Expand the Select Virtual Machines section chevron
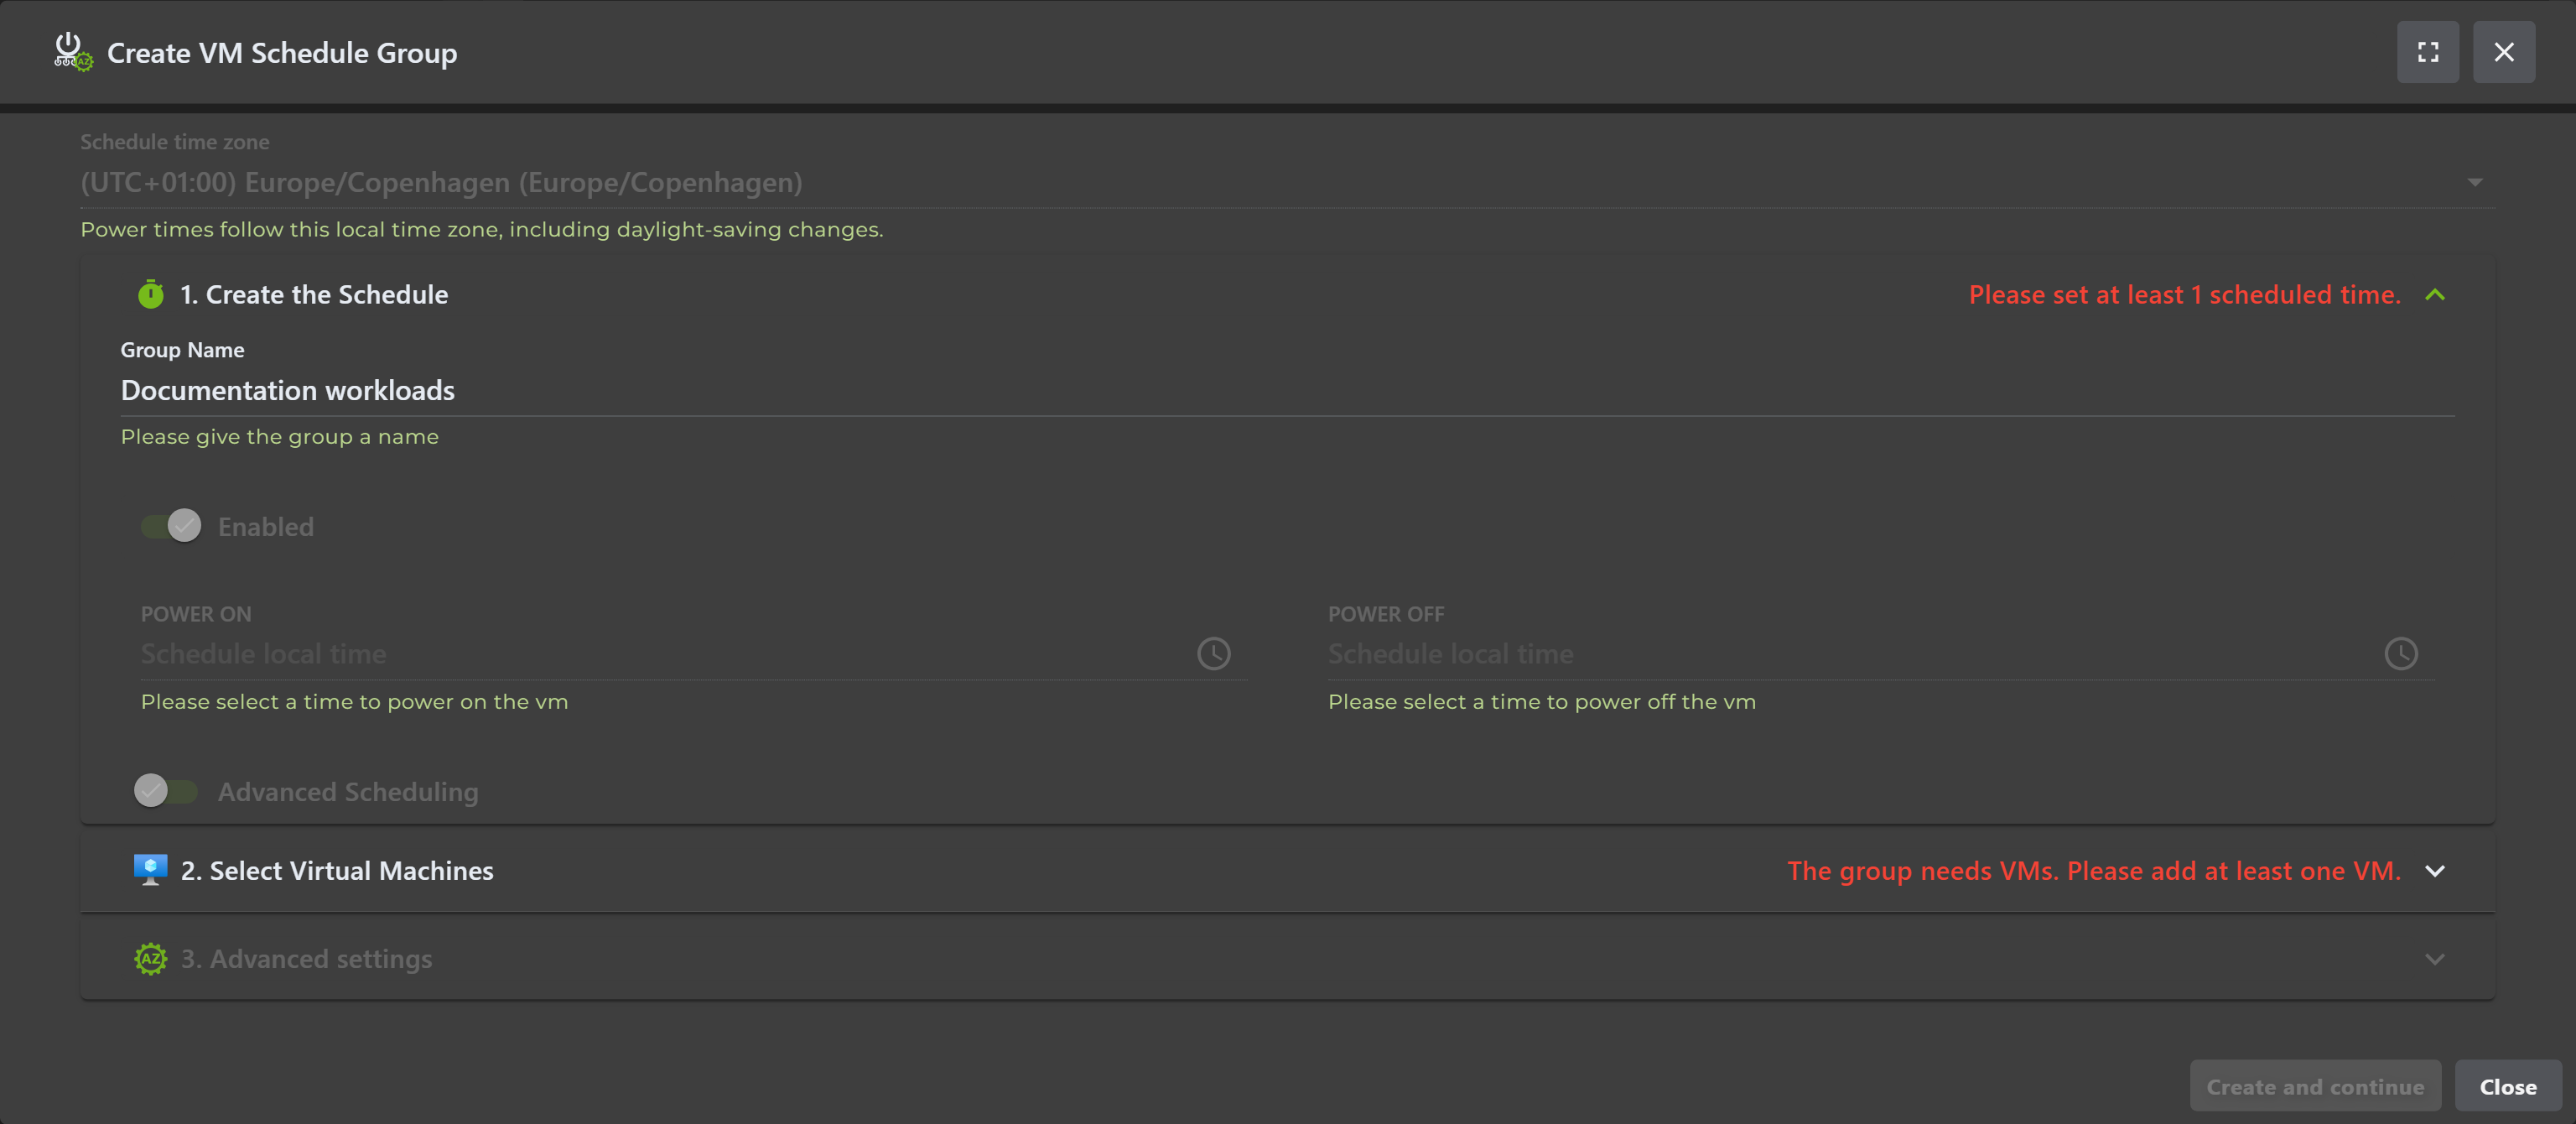Screen dimensions: 2576x1124 pyautogui.click(x=2435, y=871)
